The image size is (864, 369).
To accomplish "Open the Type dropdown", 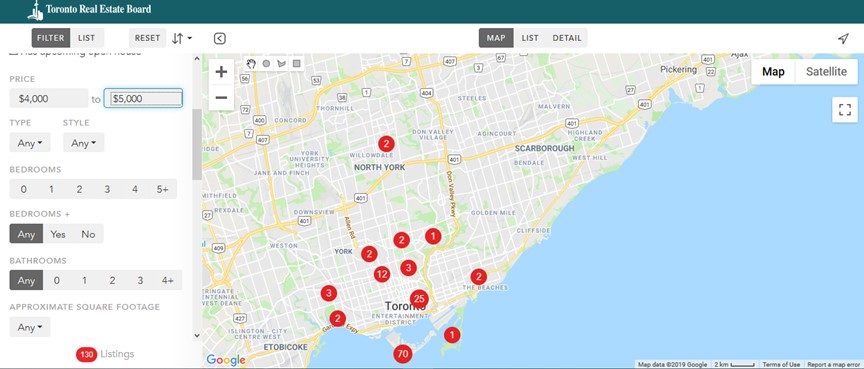I will 30,143.
